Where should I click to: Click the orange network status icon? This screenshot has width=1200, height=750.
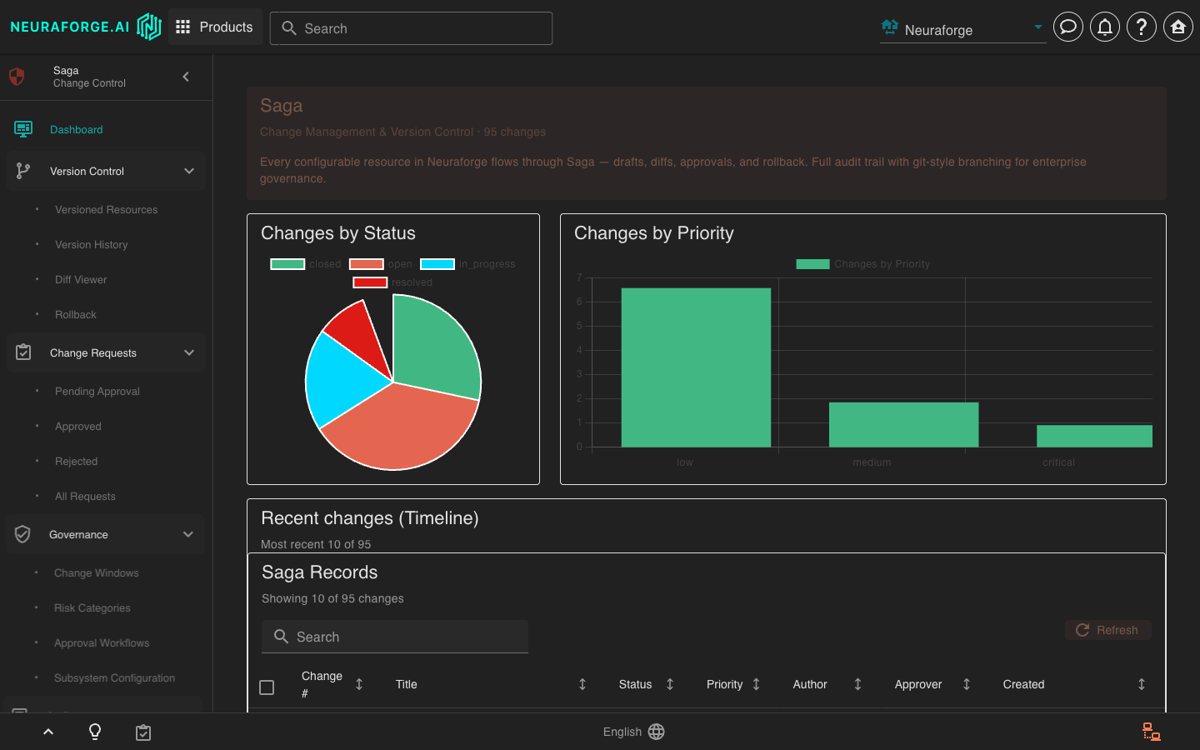point(1151,732)
